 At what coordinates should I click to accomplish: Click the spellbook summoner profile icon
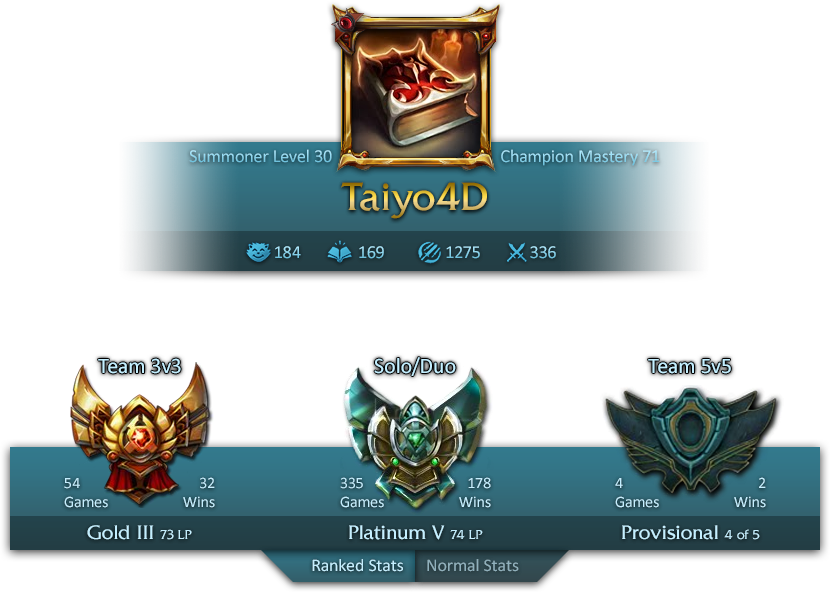click(416, 87)
